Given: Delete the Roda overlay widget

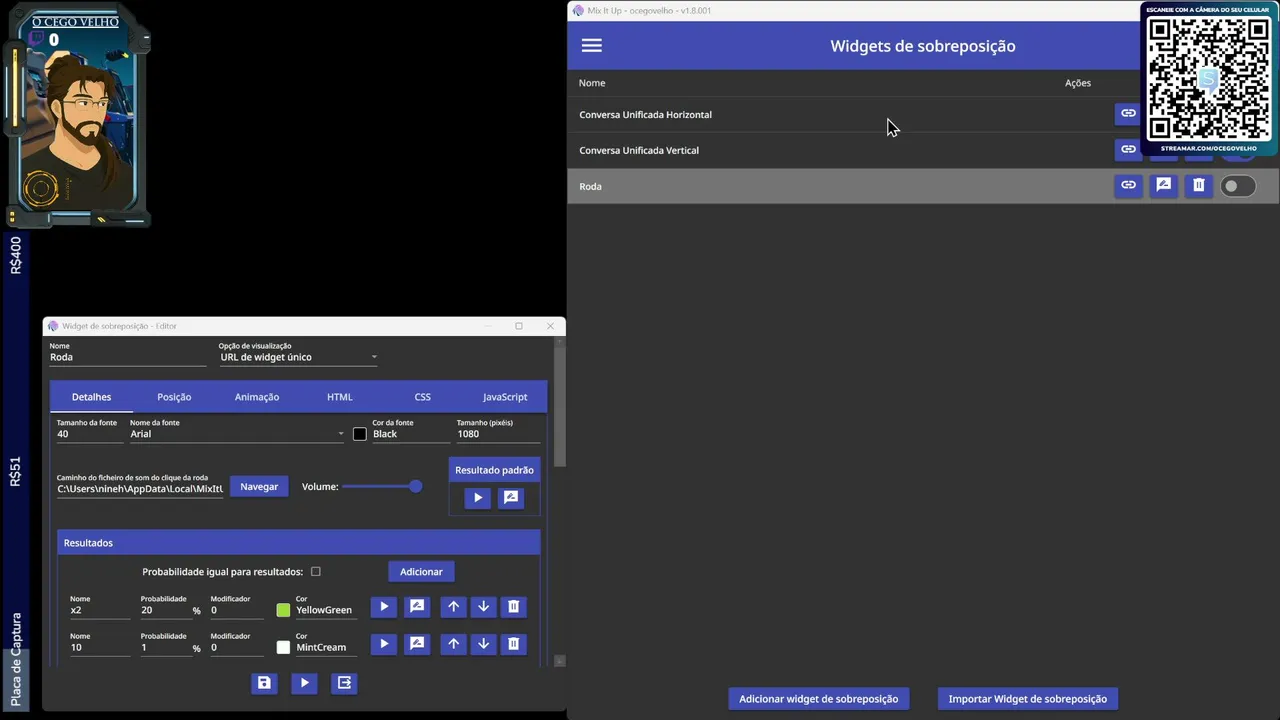Looking at the screenshot, I should tap(1198, 185).
